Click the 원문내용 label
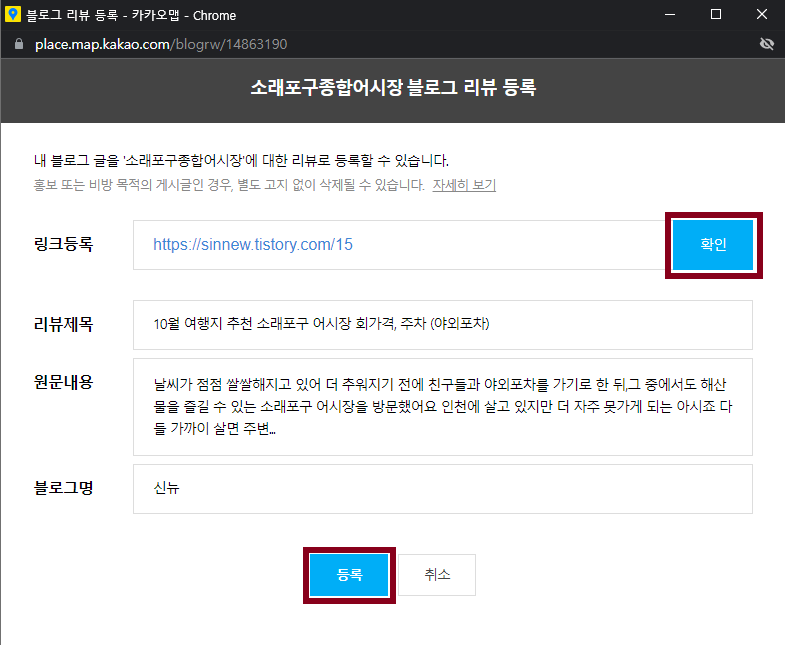 pos(63,383)
